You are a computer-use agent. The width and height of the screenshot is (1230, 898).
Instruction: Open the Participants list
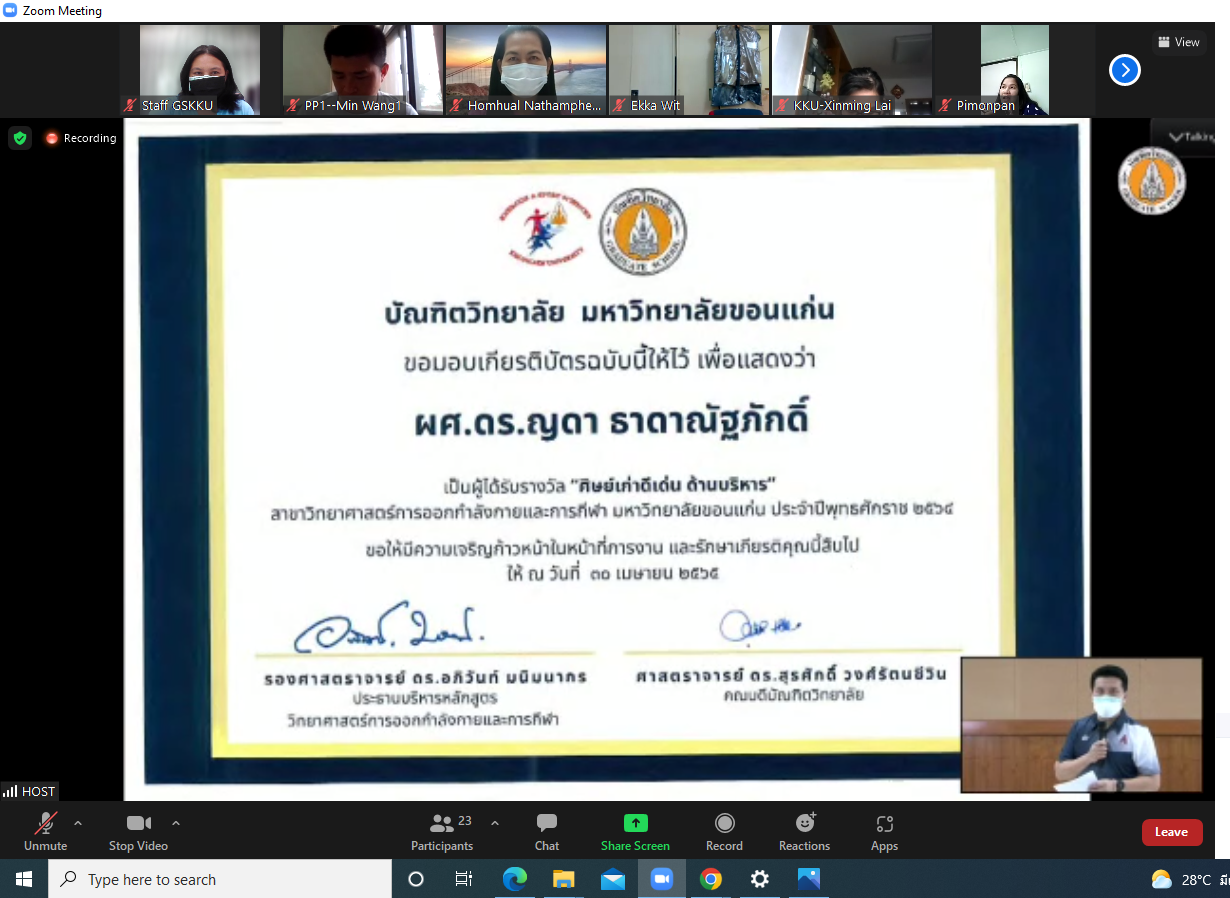442,831
